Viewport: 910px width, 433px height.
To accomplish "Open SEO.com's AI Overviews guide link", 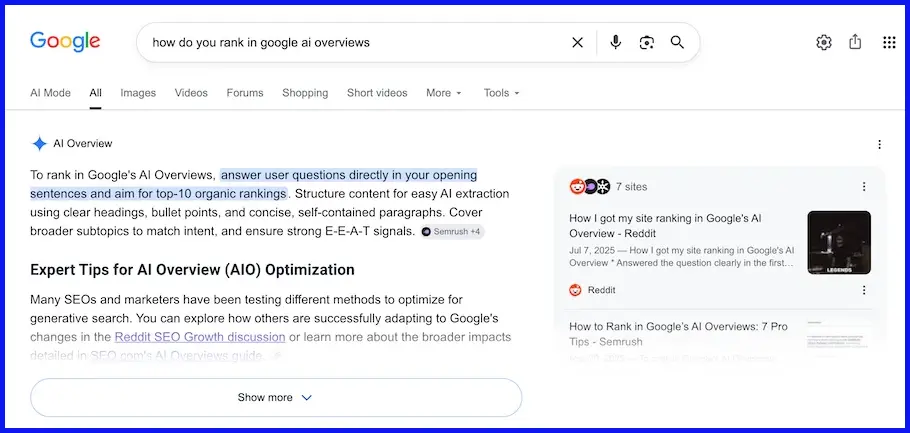I will (176, 355).
